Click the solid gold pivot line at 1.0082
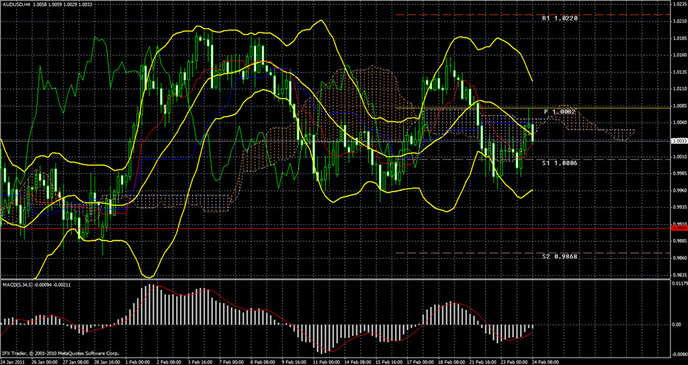The height and width of the screenshot is (365, 688). pos(533,107)
